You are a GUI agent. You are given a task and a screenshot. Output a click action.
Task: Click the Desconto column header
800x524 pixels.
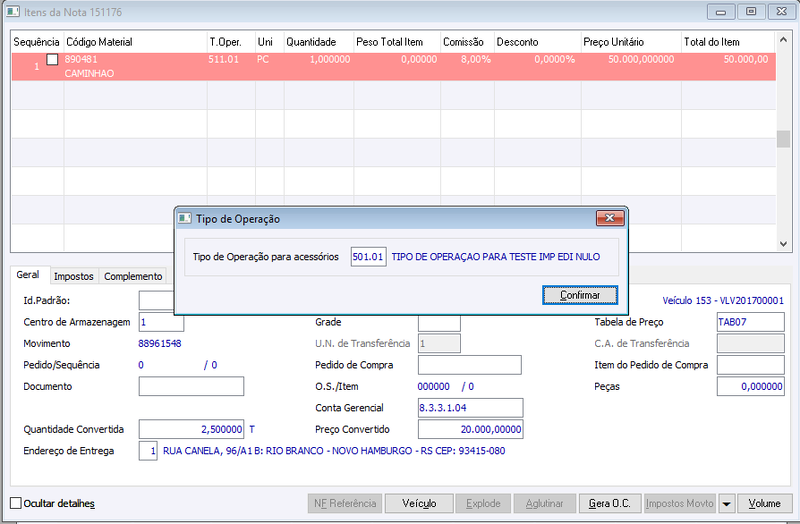[x=538, y=42]
